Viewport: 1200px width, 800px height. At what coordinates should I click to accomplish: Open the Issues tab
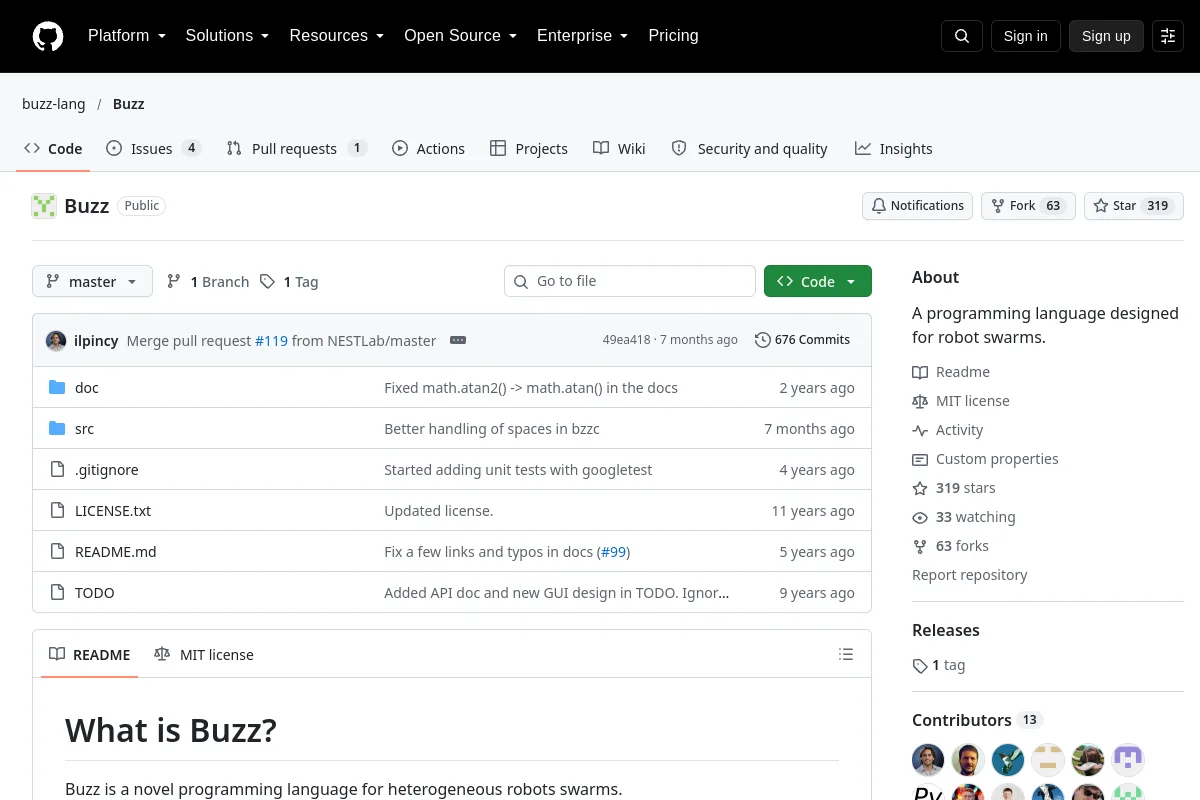pos(153,149)
